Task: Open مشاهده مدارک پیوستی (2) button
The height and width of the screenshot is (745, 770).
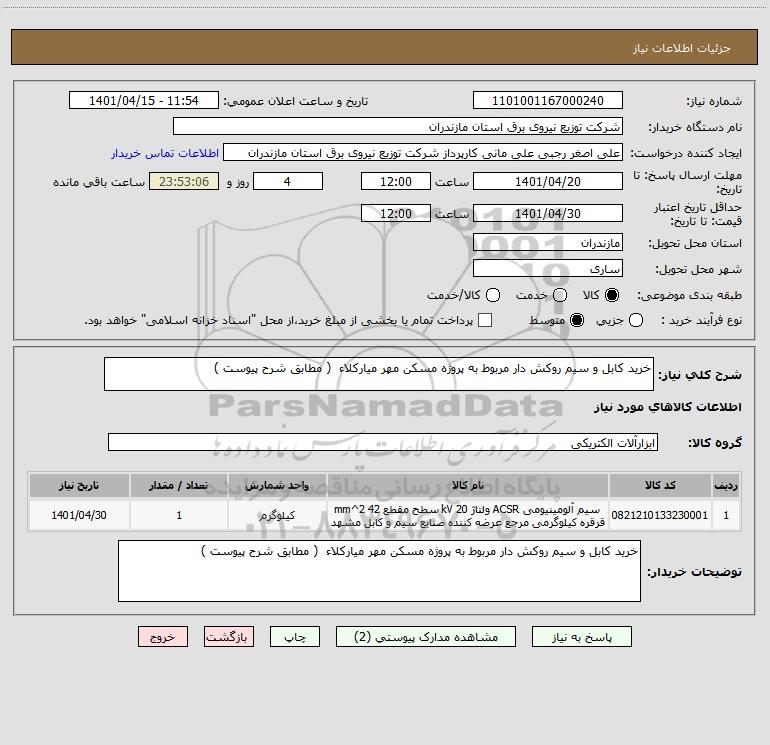Action: [426, 637]
